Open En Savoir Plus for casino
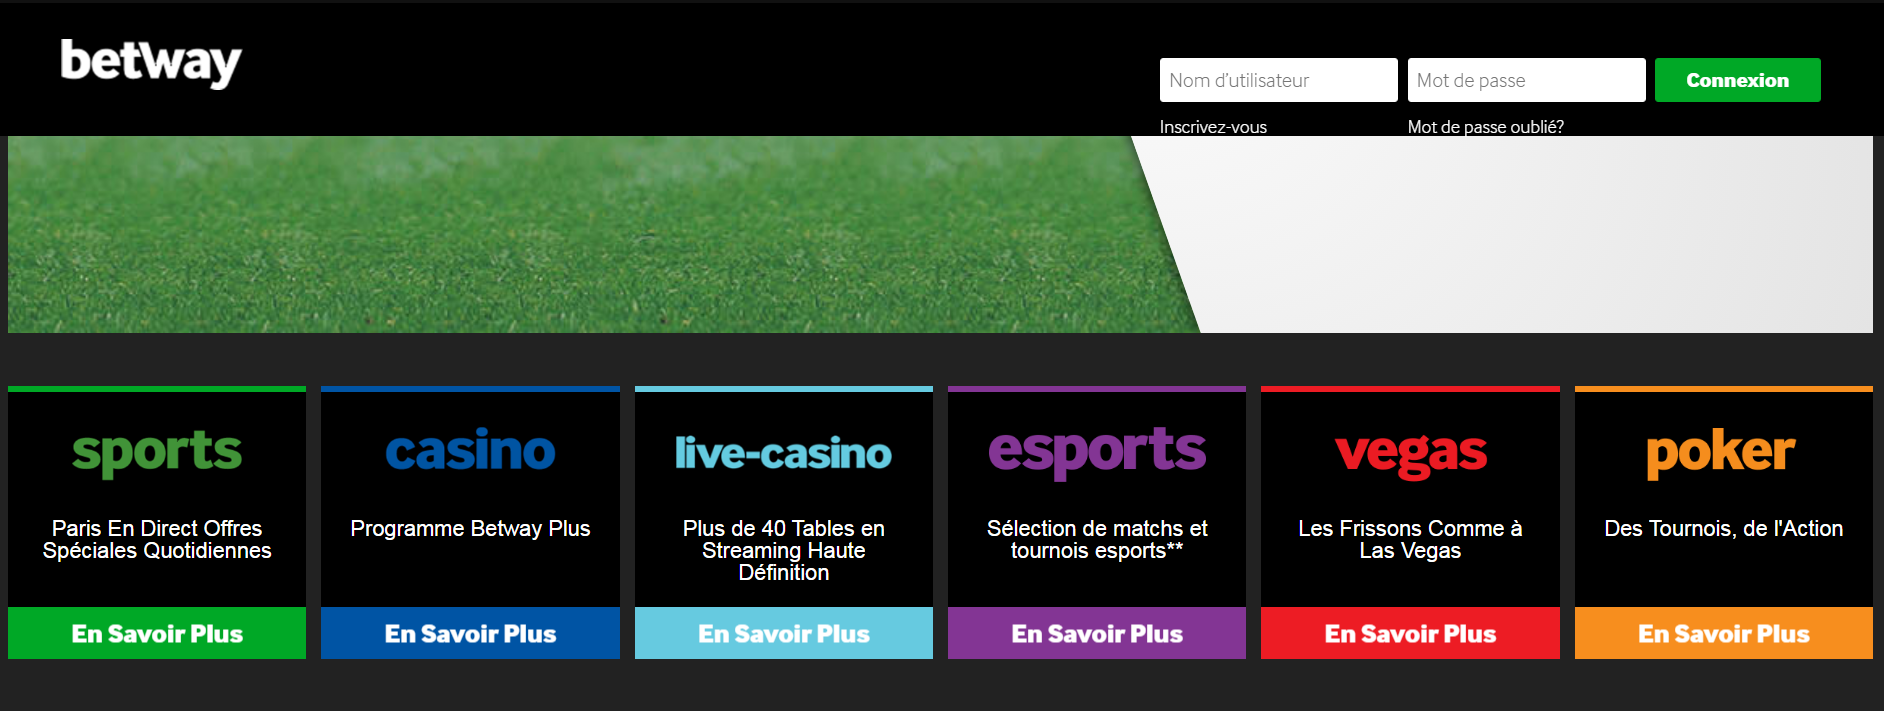1884x711 pixels. pyautogui.click(x=470, y=633)
